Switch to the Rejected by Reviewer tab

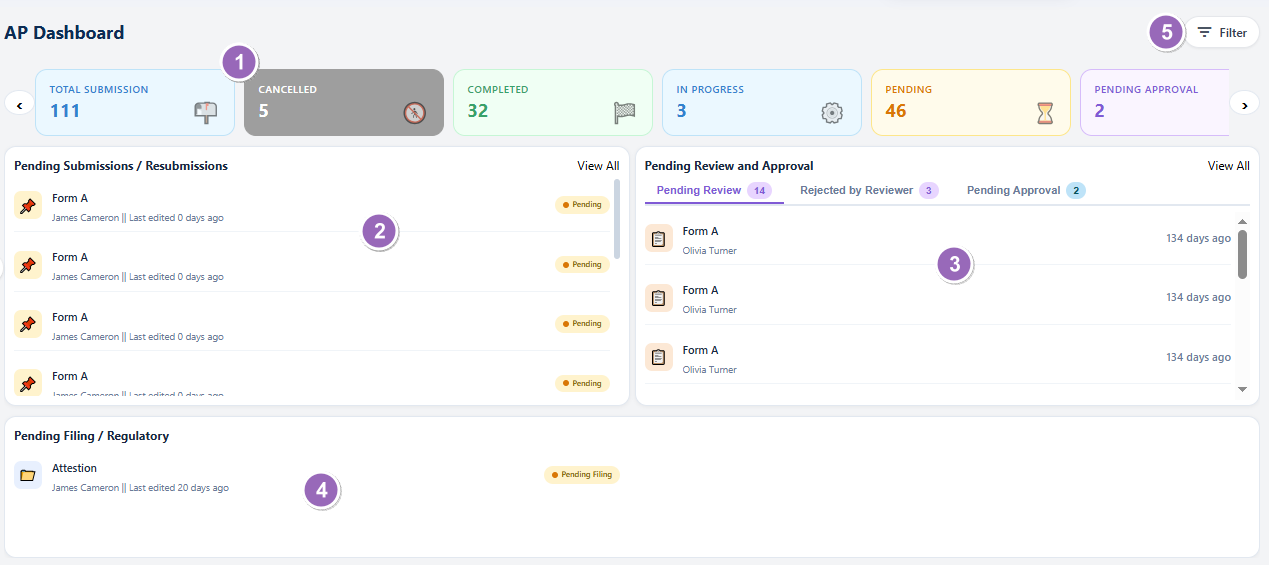869,190
